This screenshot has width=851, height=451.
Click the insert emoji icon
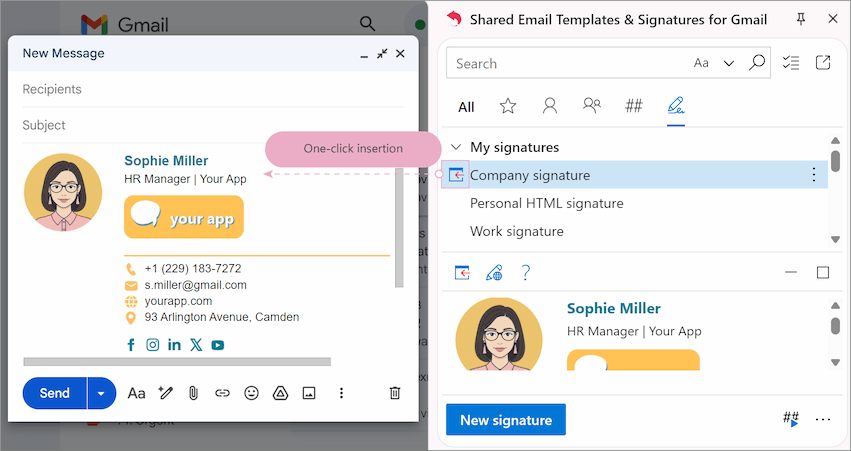point(251,393)
